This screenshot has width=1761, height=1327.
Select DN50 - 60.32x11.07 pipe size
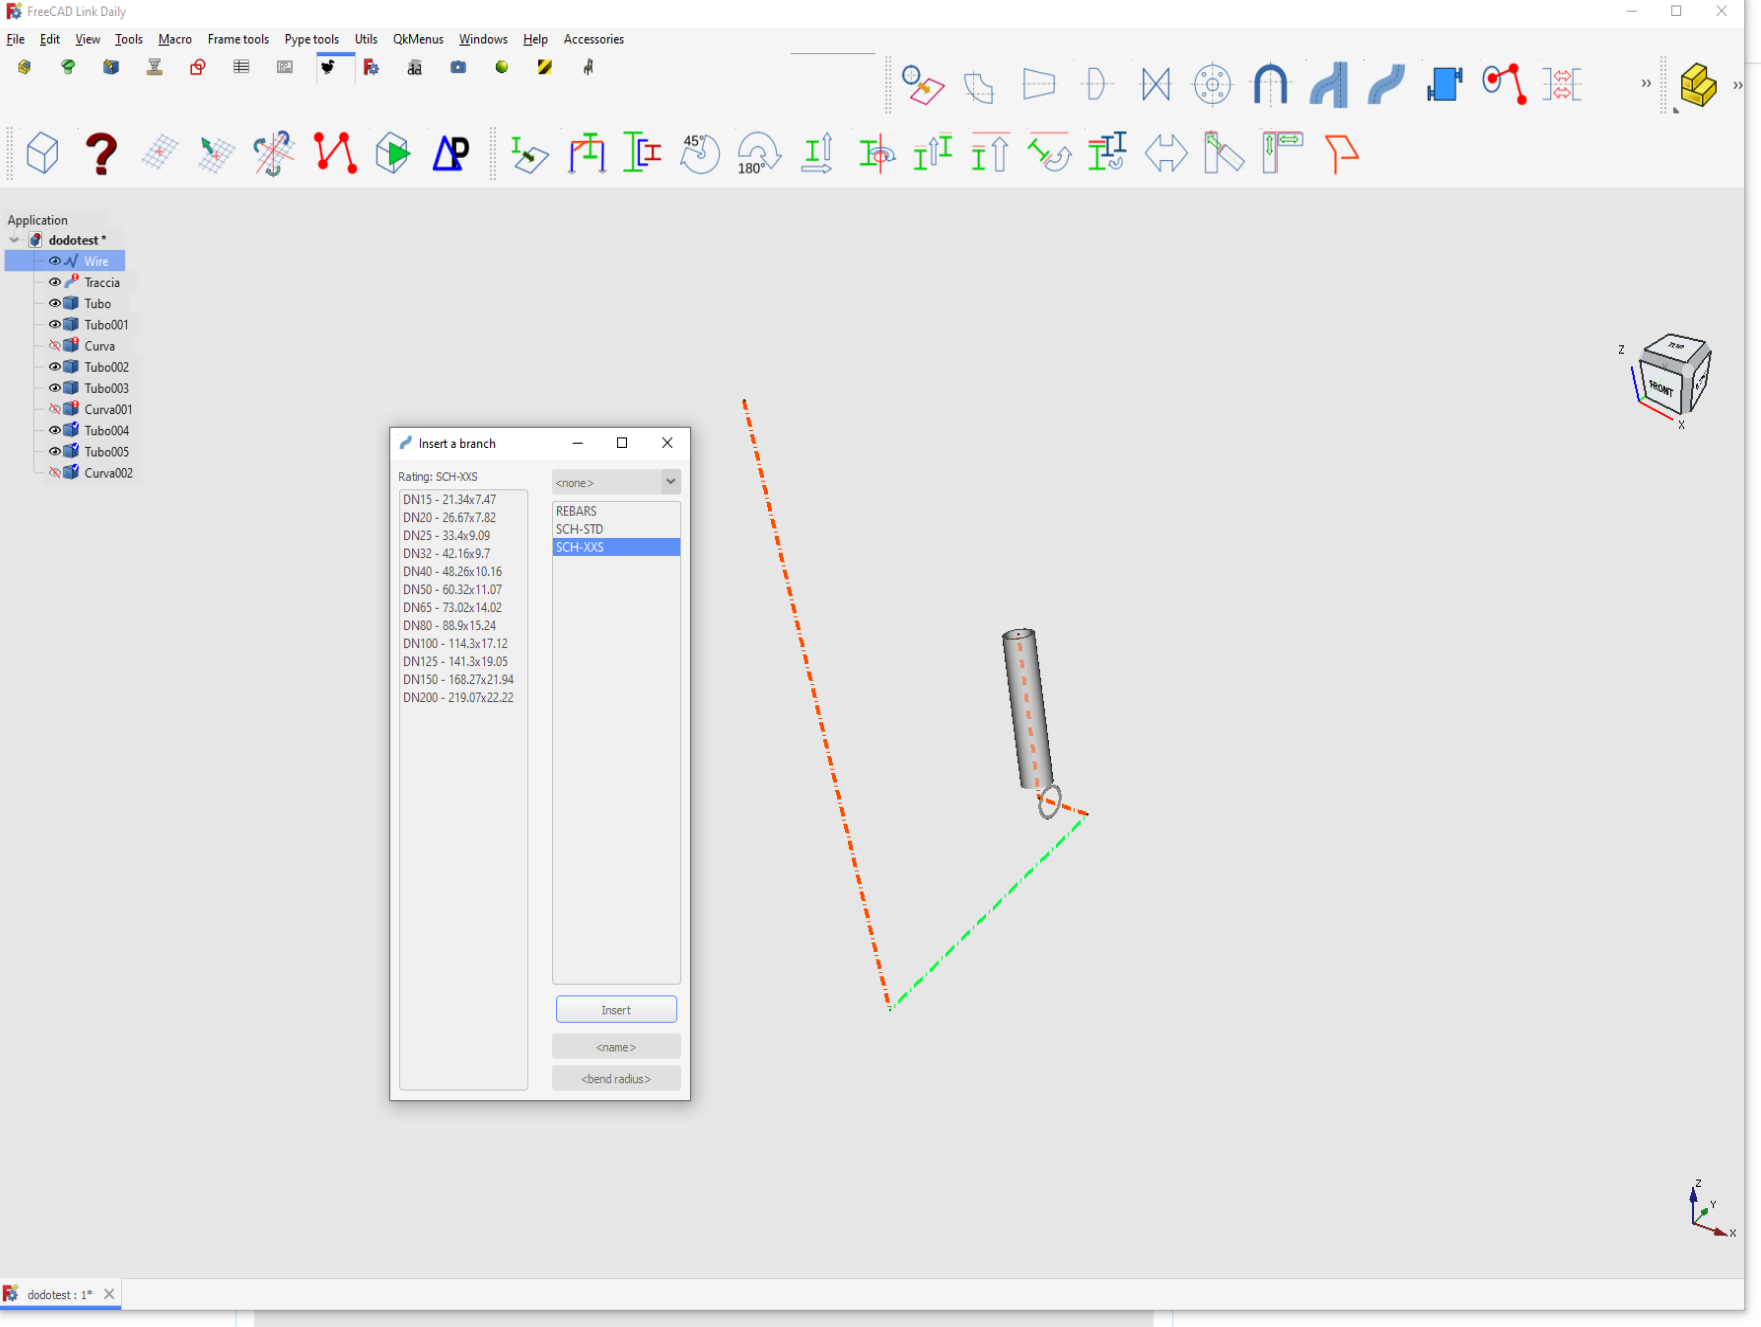pyautogui.click(x=463, y=589)
